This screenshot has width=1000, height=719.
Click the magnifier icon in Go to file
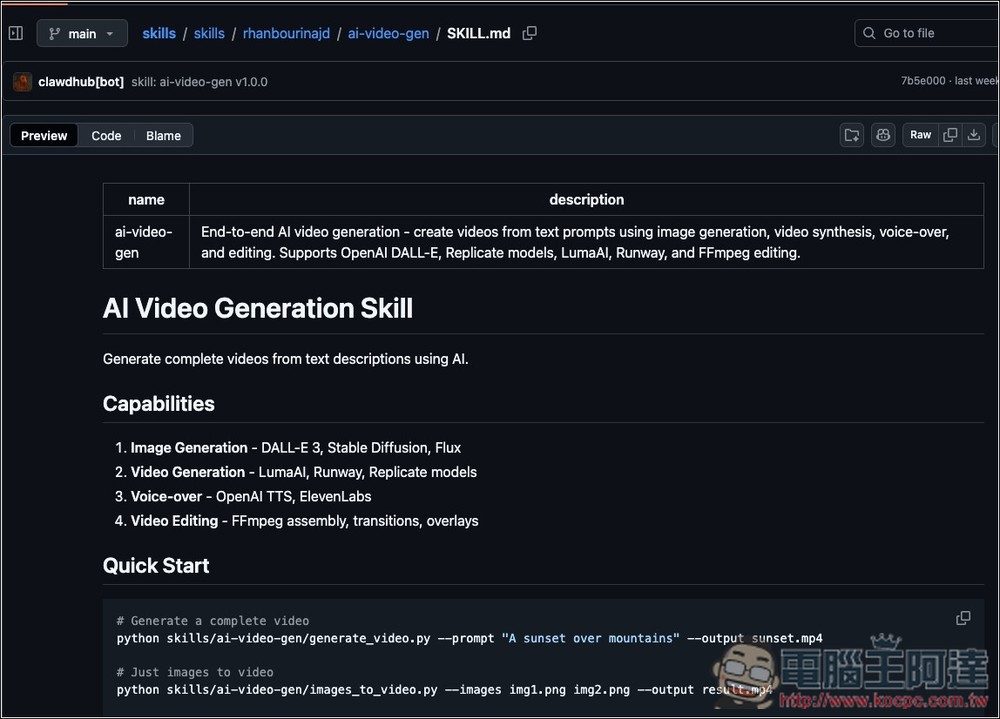pos(869,33)
